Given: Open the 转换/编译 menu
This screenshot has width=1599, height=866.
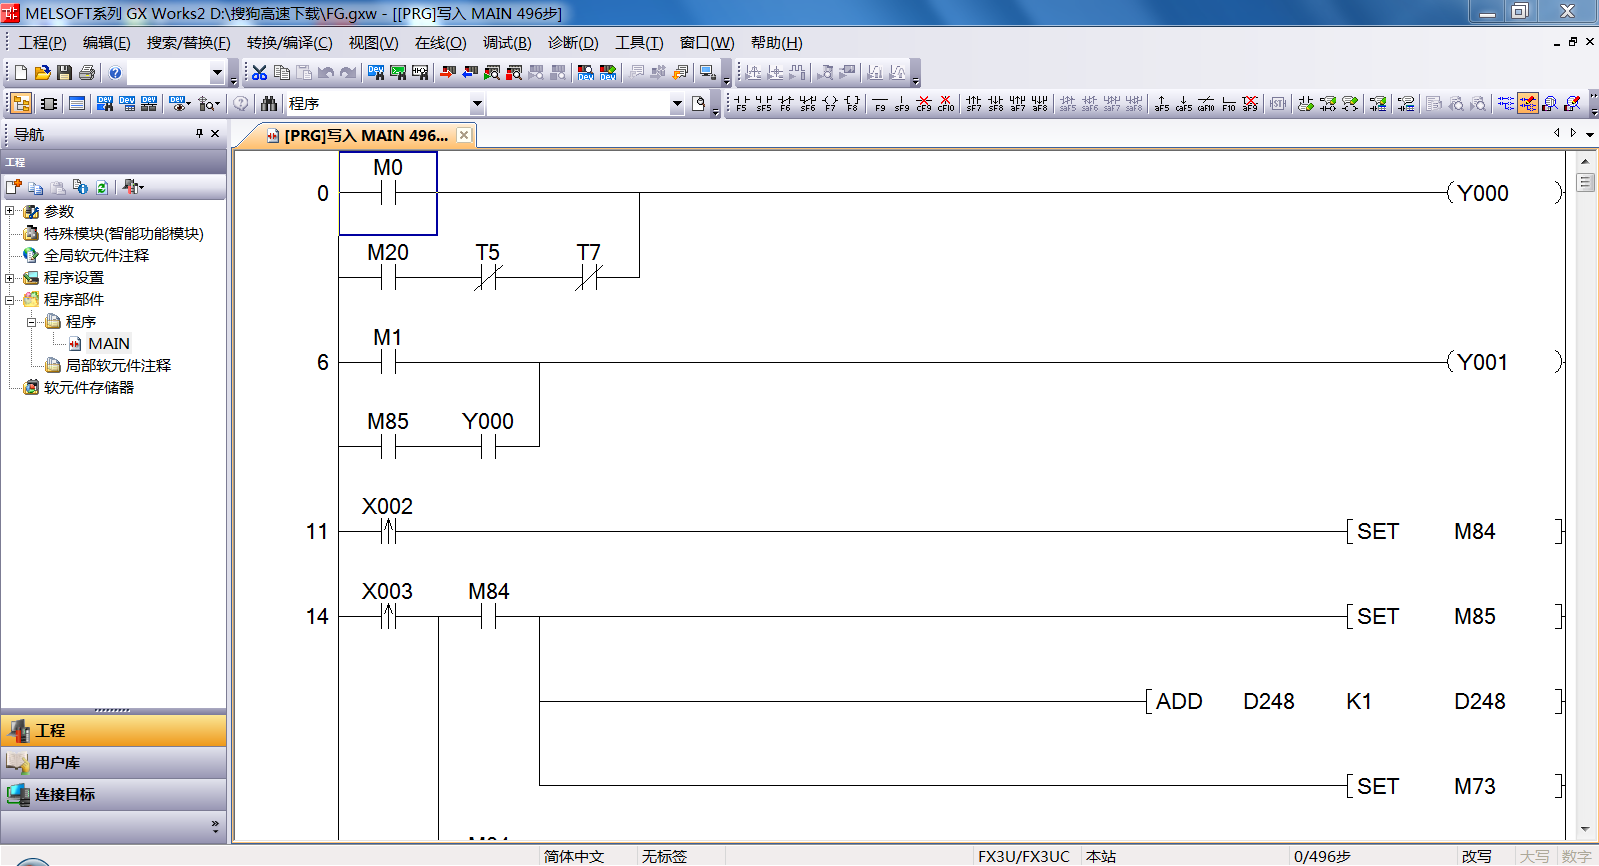Looking at the screenshot, I should tap(289, 43).
